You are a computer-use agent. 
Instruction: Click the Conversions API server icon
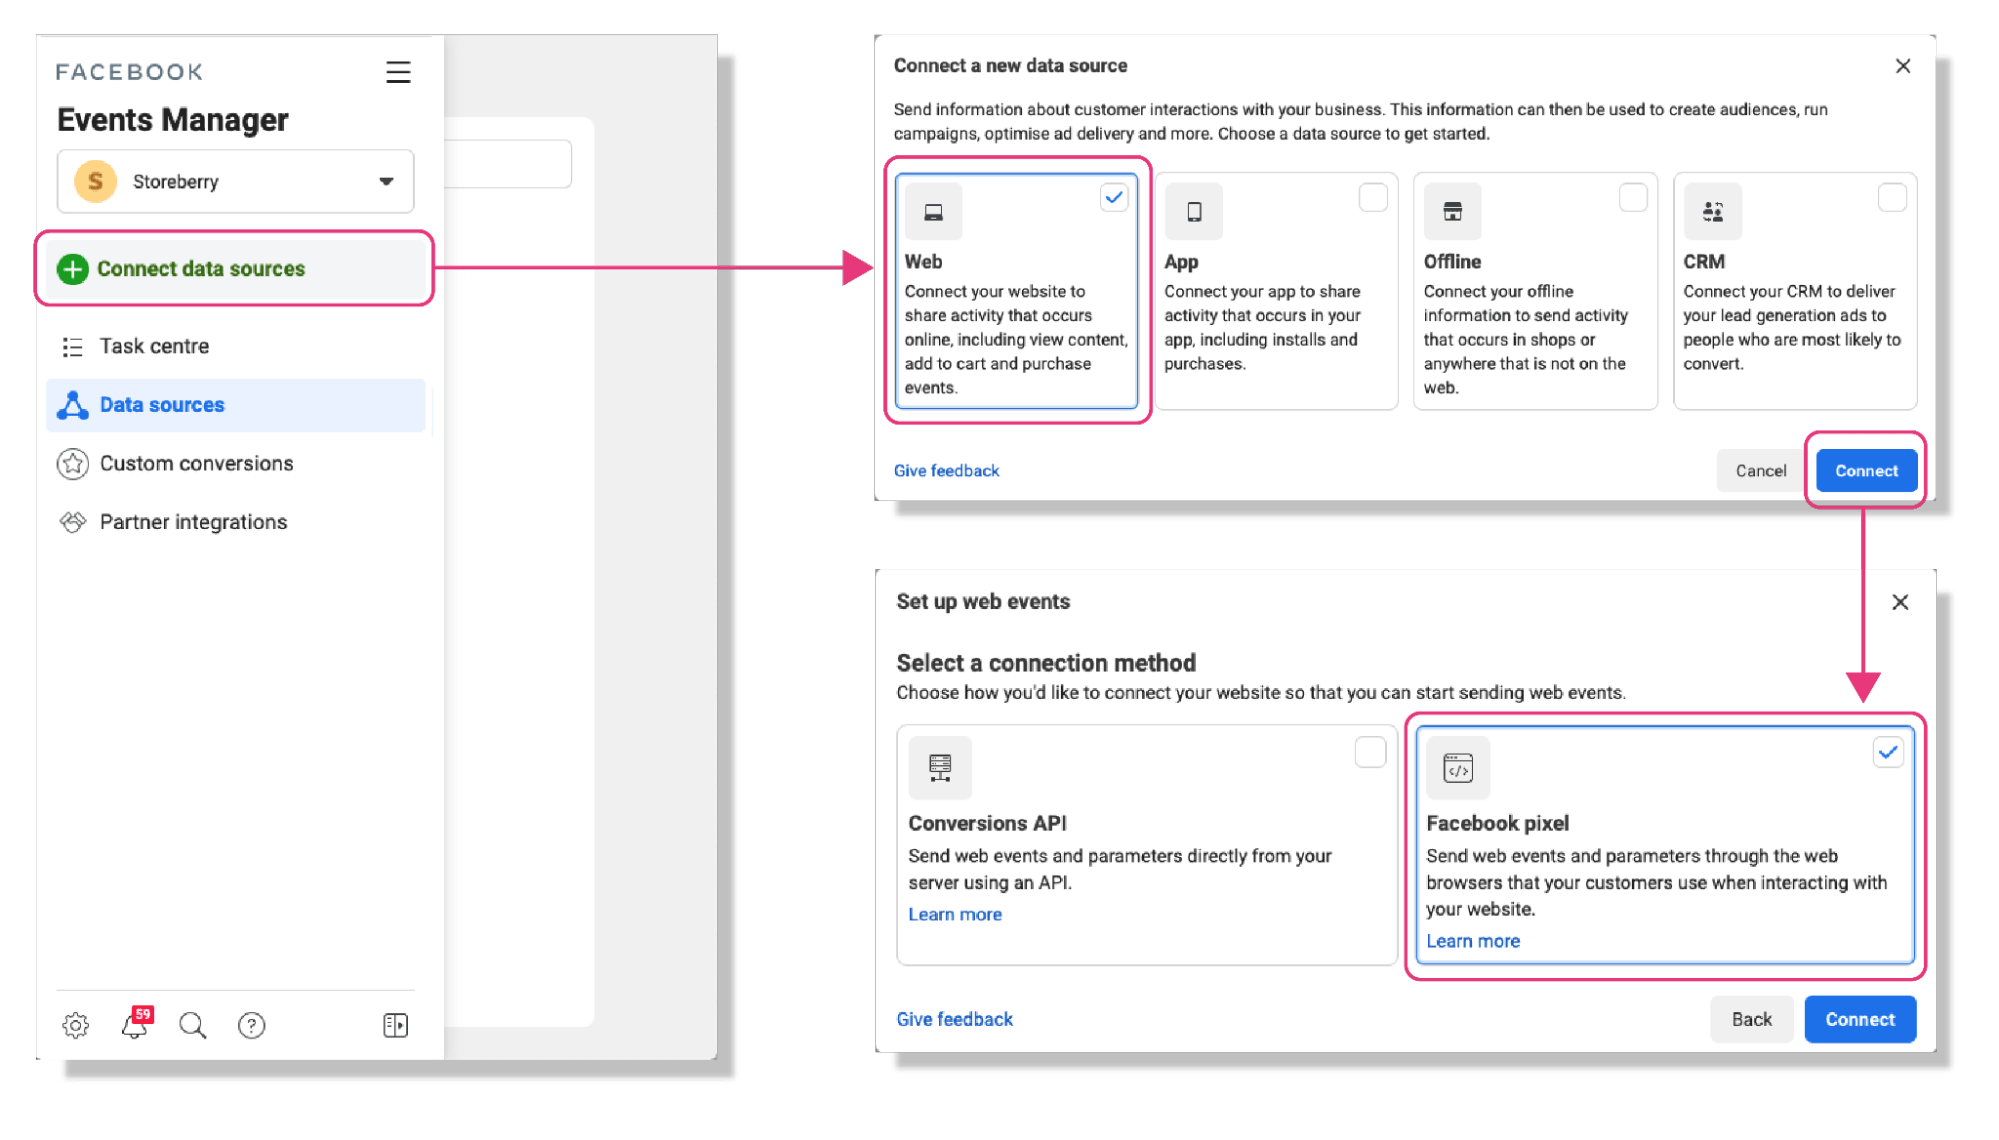point(940,767)
